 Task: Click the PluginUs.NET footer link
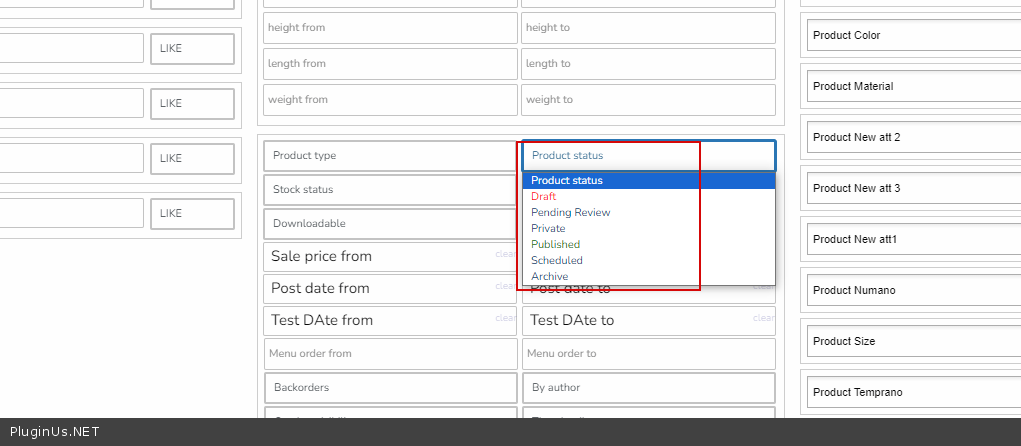[x=55, y=433]
